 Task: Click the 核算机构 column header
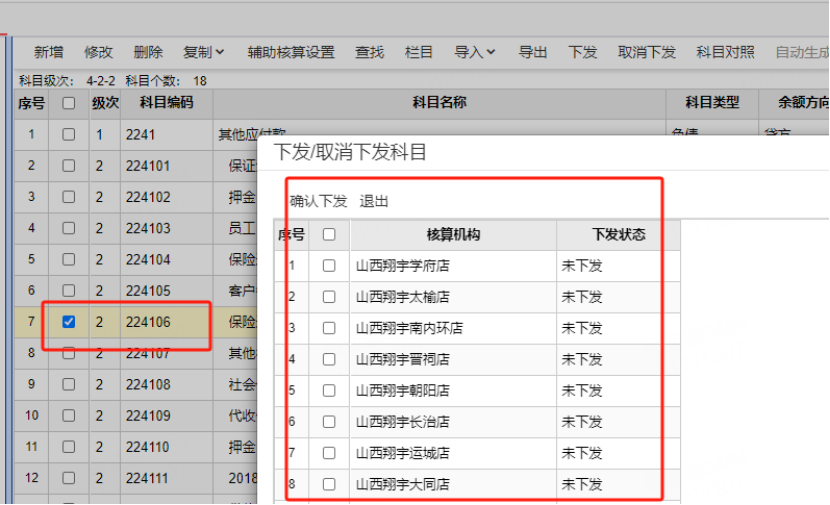453,235
